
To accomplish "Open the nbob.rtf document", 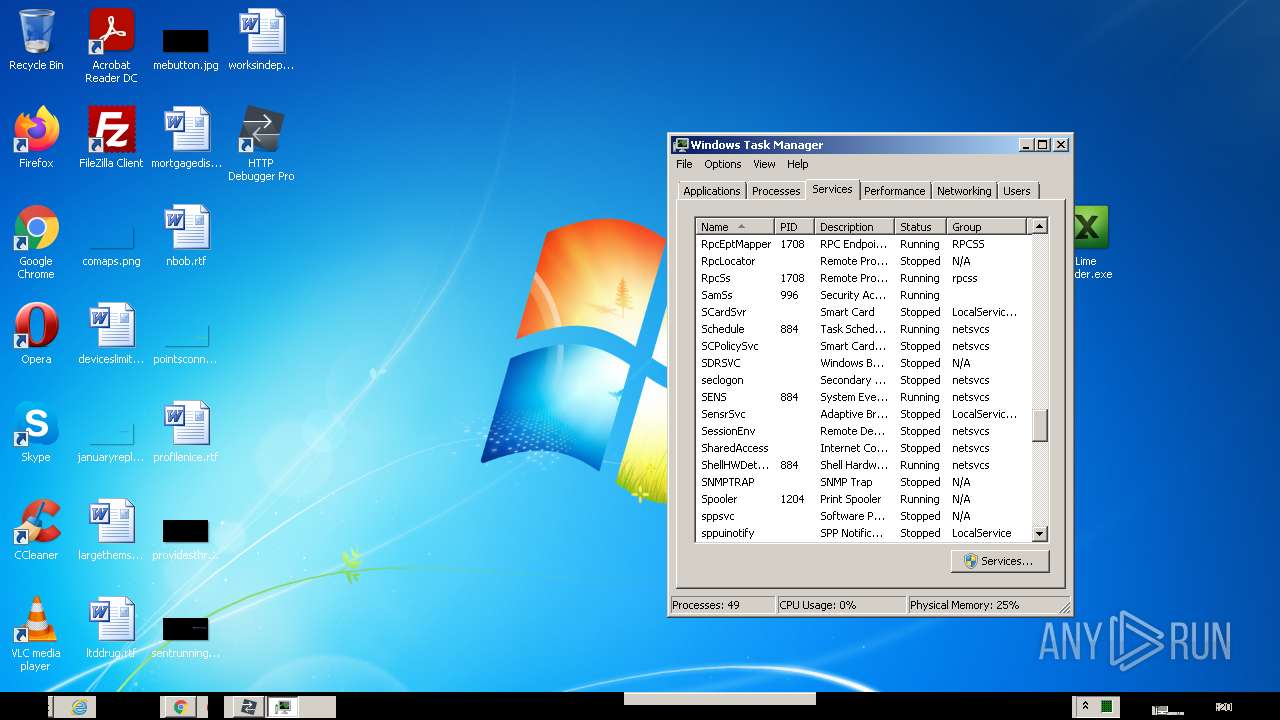I will point(186,236).
